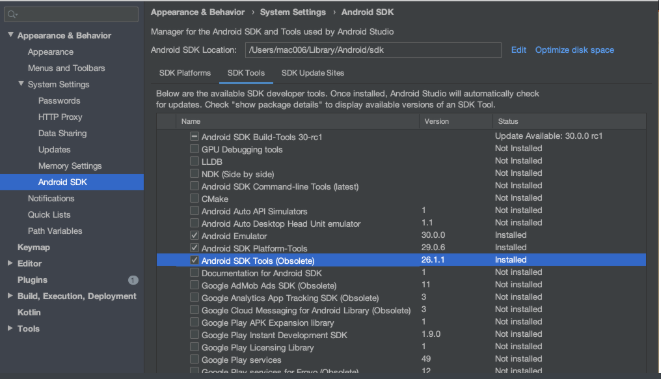Open Path Variables settings
The height and width of the screenshot is (379, 661).
point(55,231)
